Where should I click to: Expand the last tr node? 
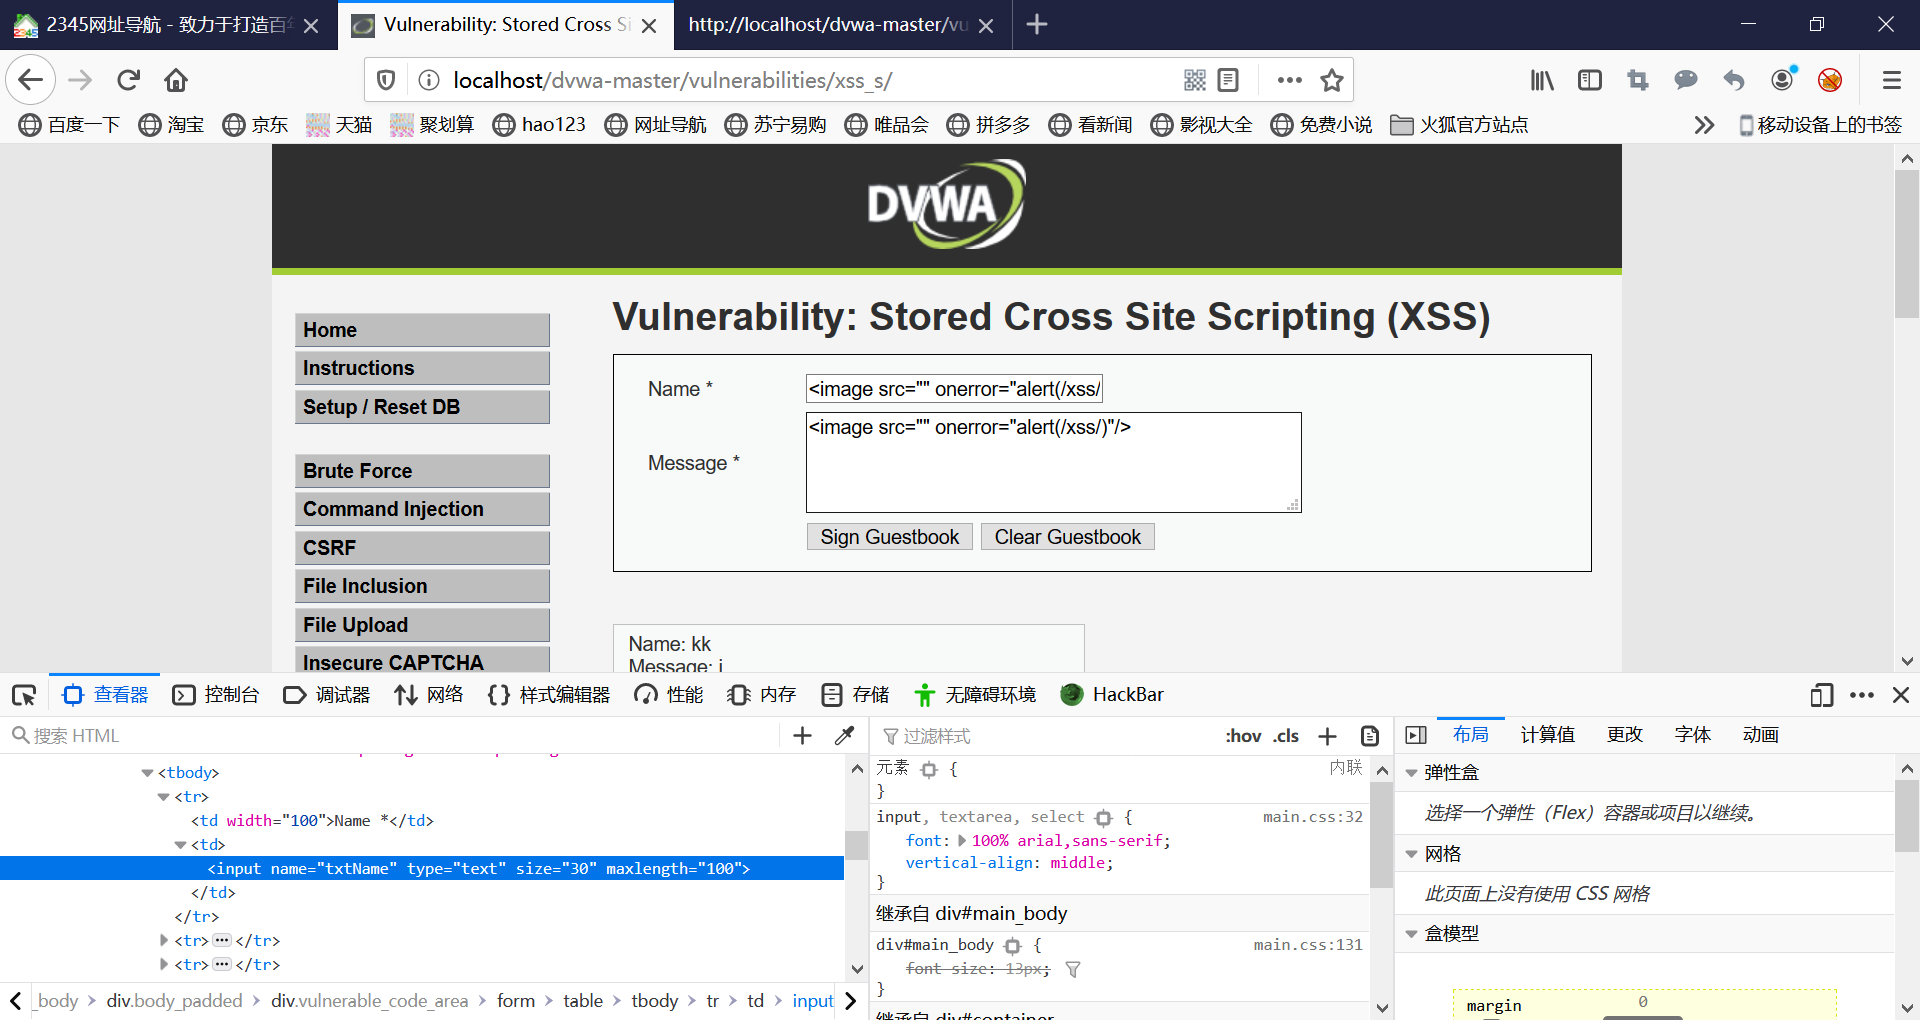(164, 965)
